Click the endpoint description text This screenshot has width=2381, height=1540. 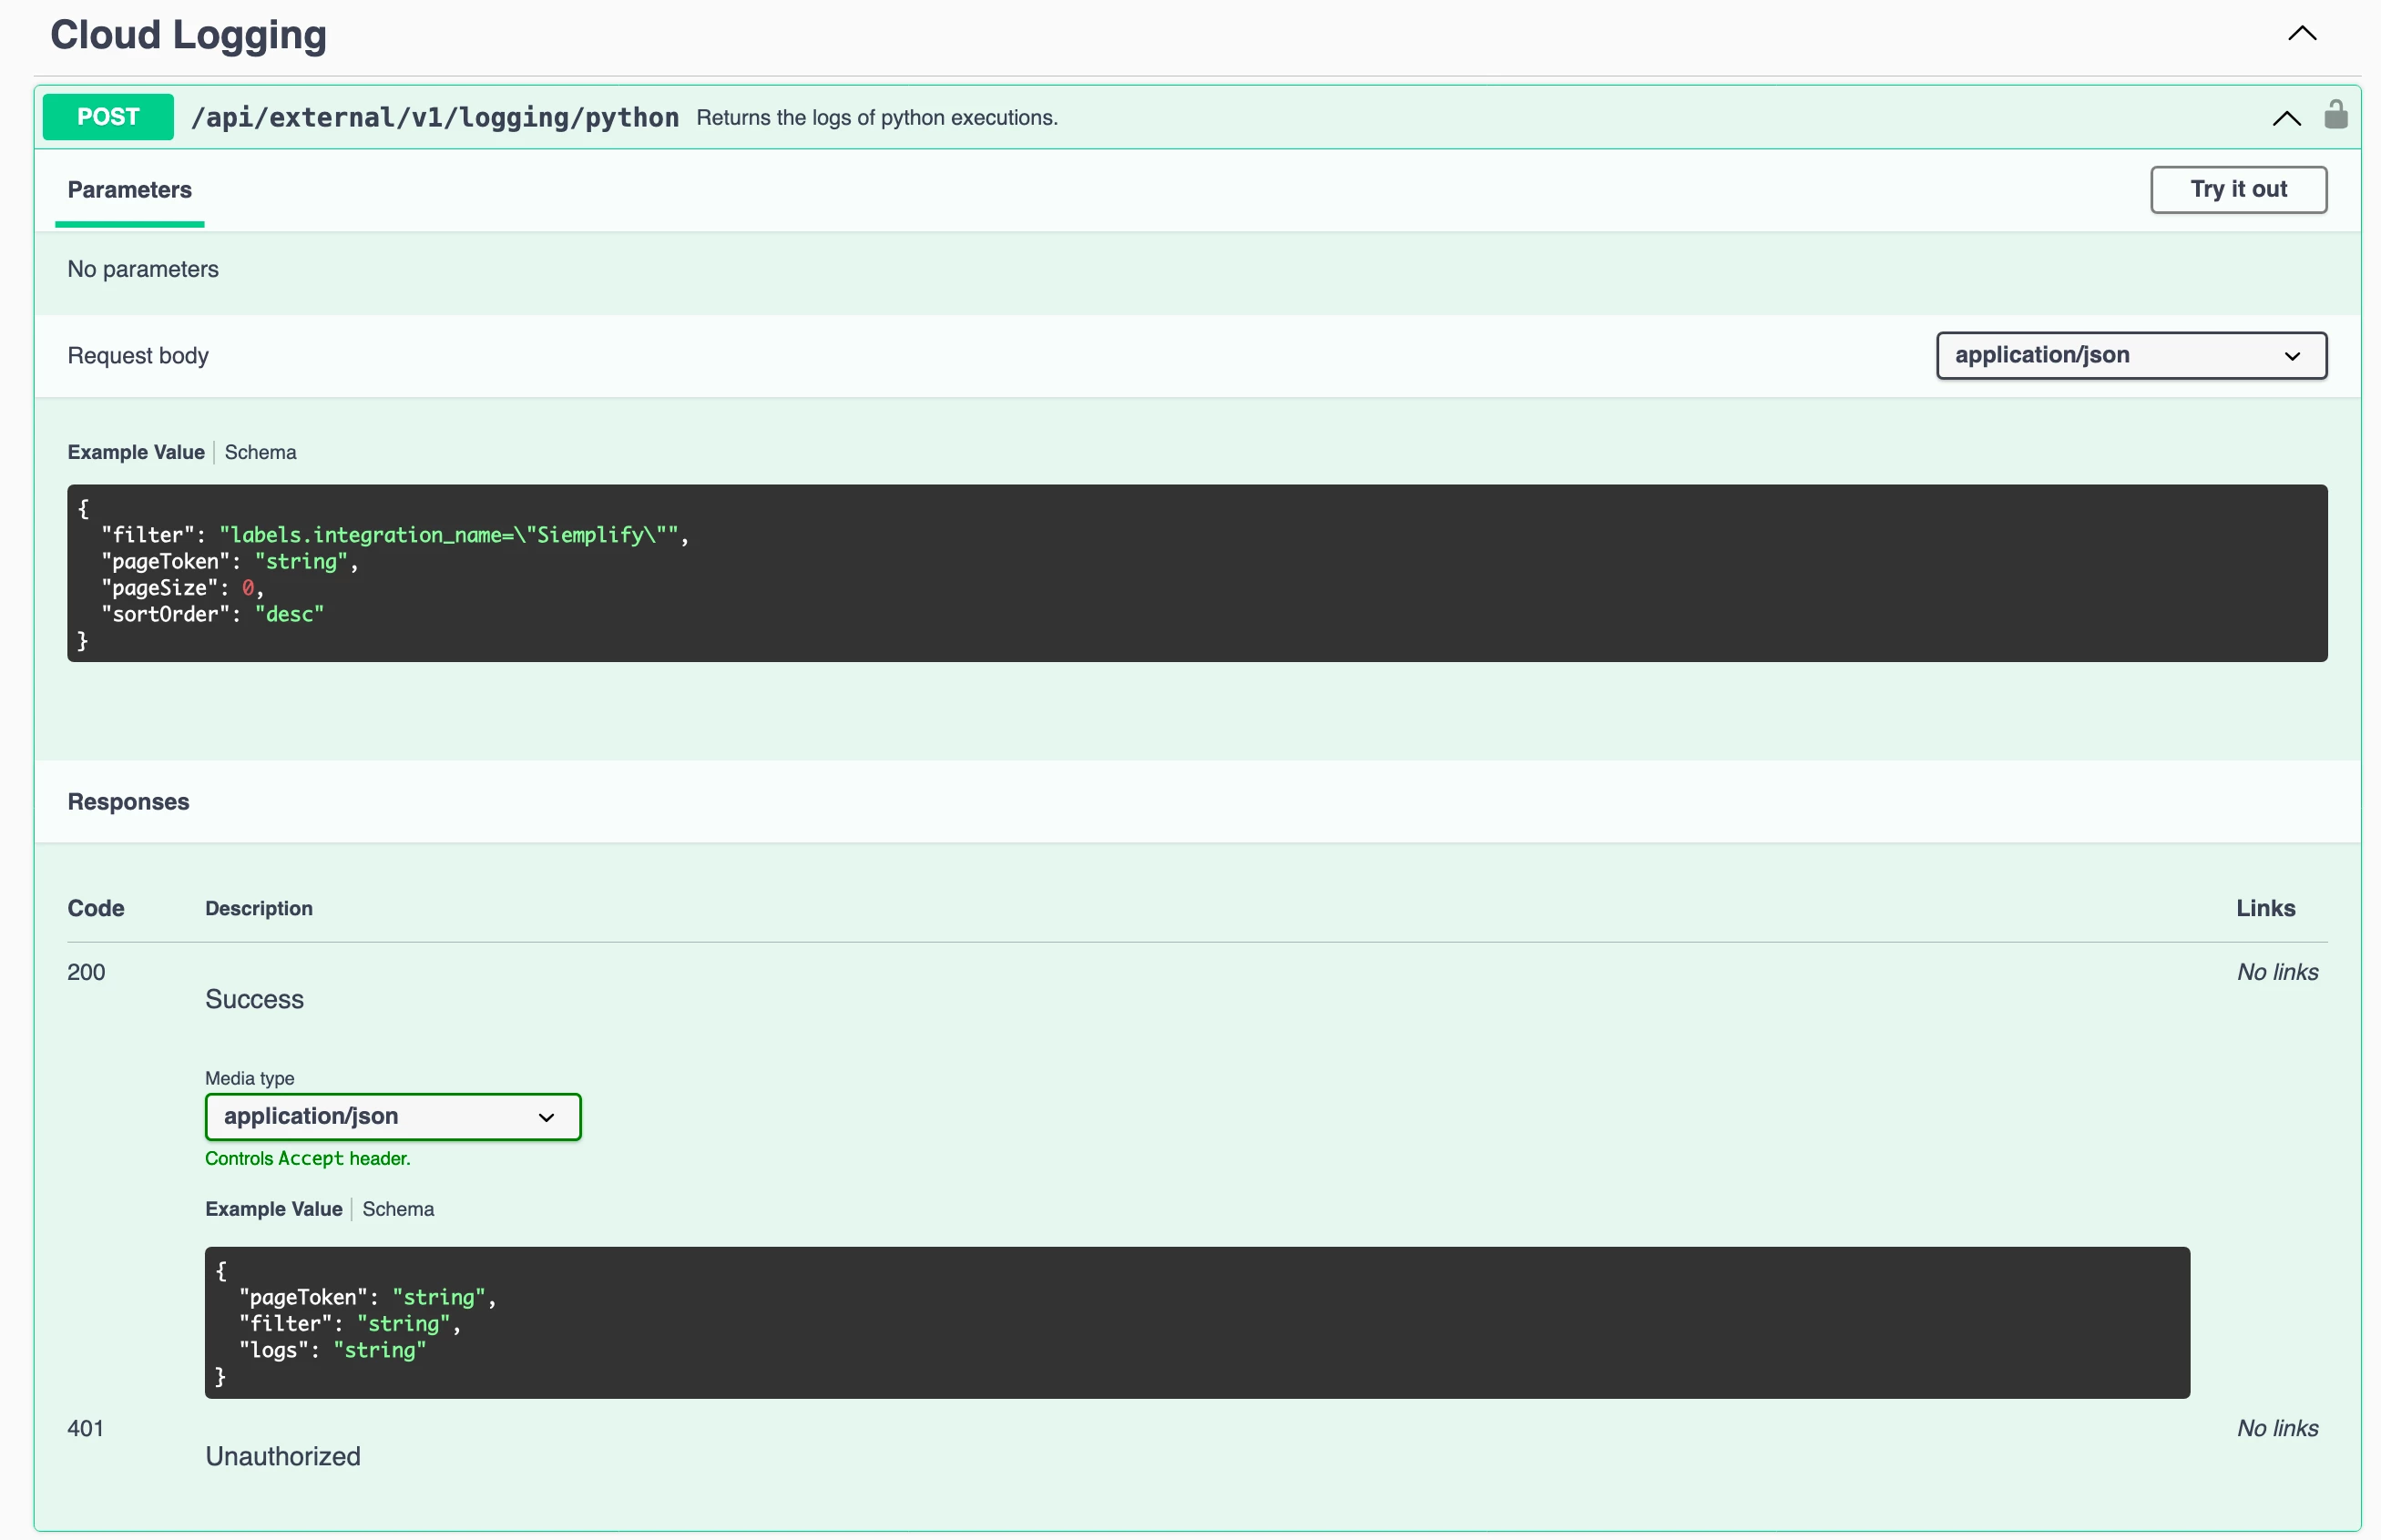pyautogui.click(x=877, y=117)
